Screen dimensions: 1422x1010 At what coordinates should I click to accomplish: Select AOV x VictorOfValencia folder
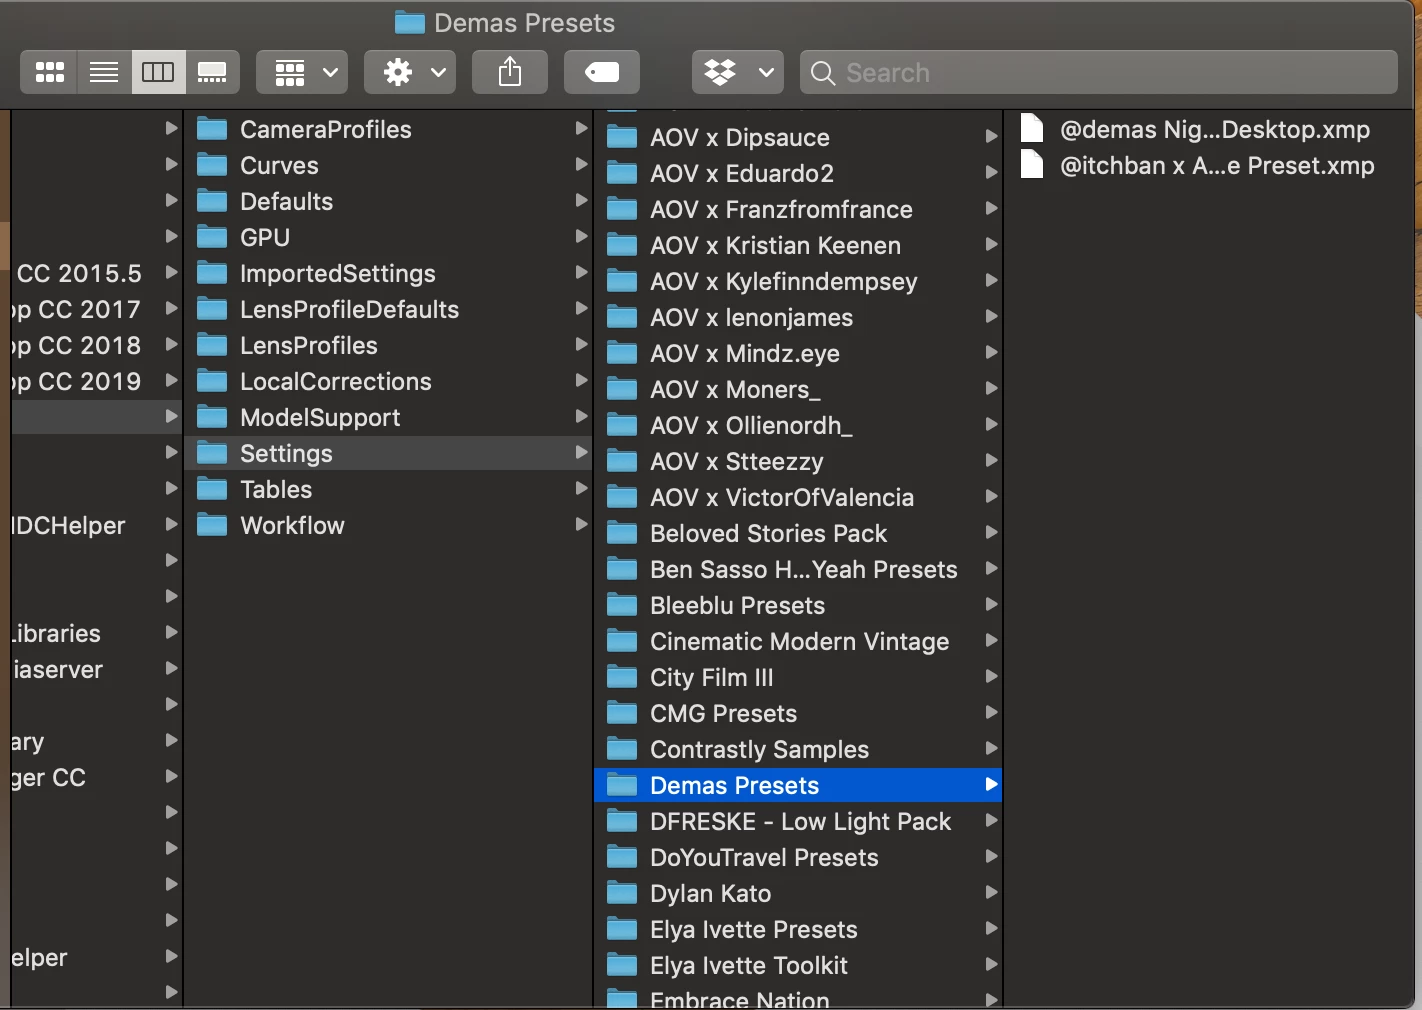tap(798, 497)
